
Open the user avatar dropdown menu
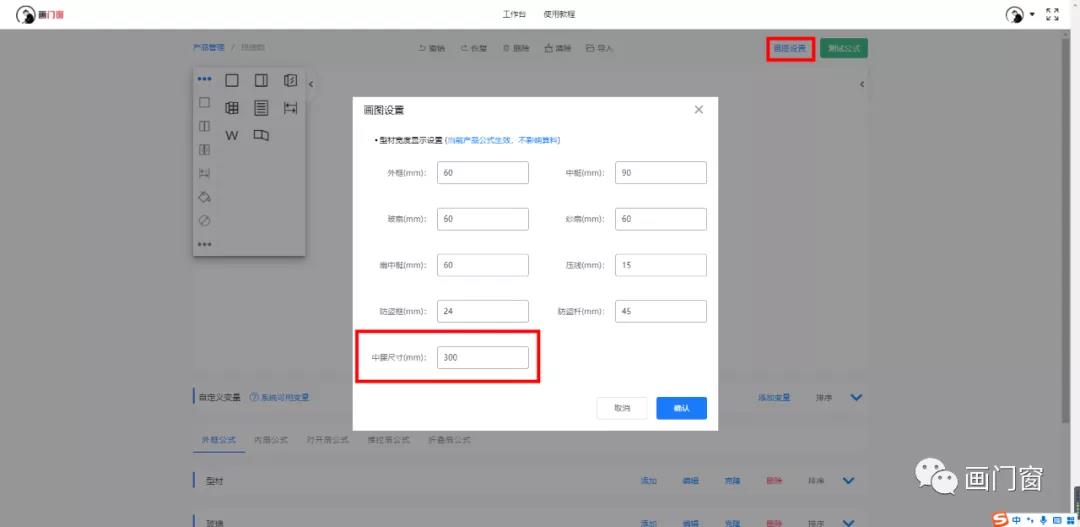point(1020,14)
